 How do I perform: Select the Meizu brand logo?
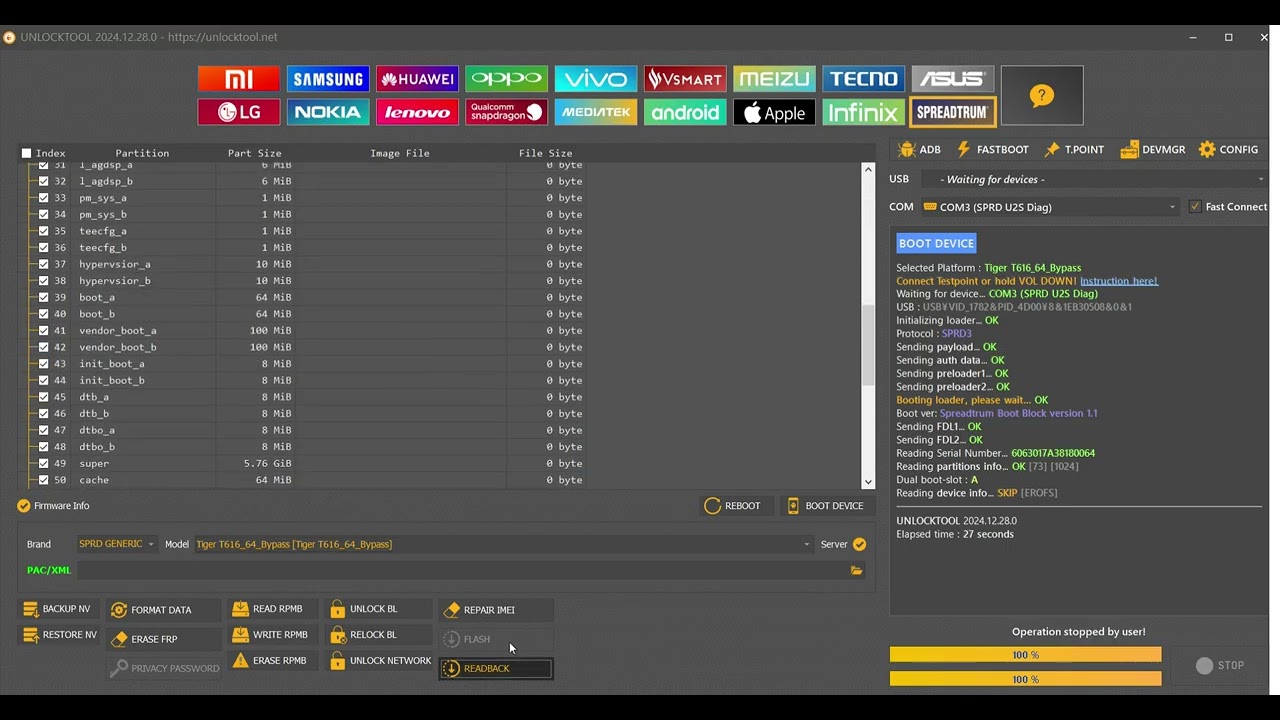pos(774,79)
